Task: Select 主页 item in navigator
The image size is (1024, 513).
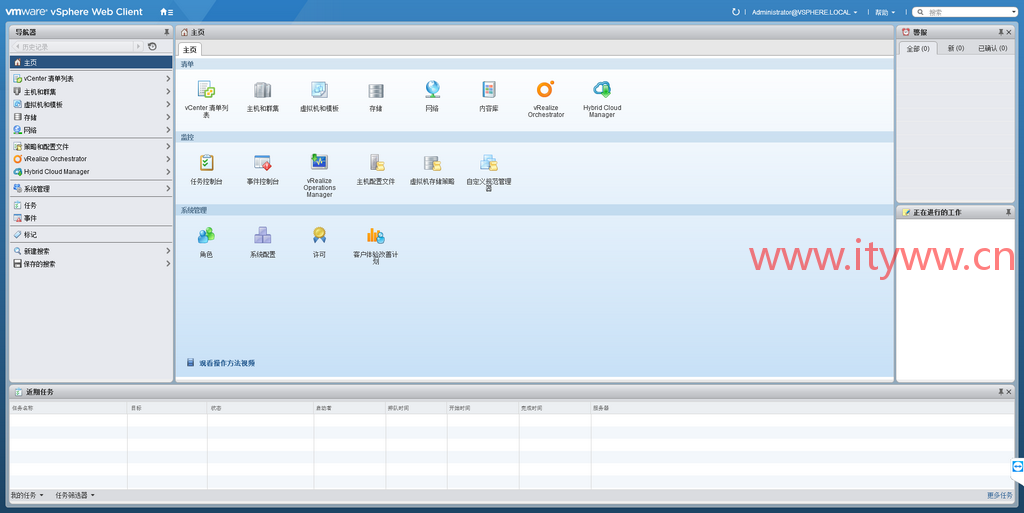Action: pyautogui.click(x=91, y=62)
